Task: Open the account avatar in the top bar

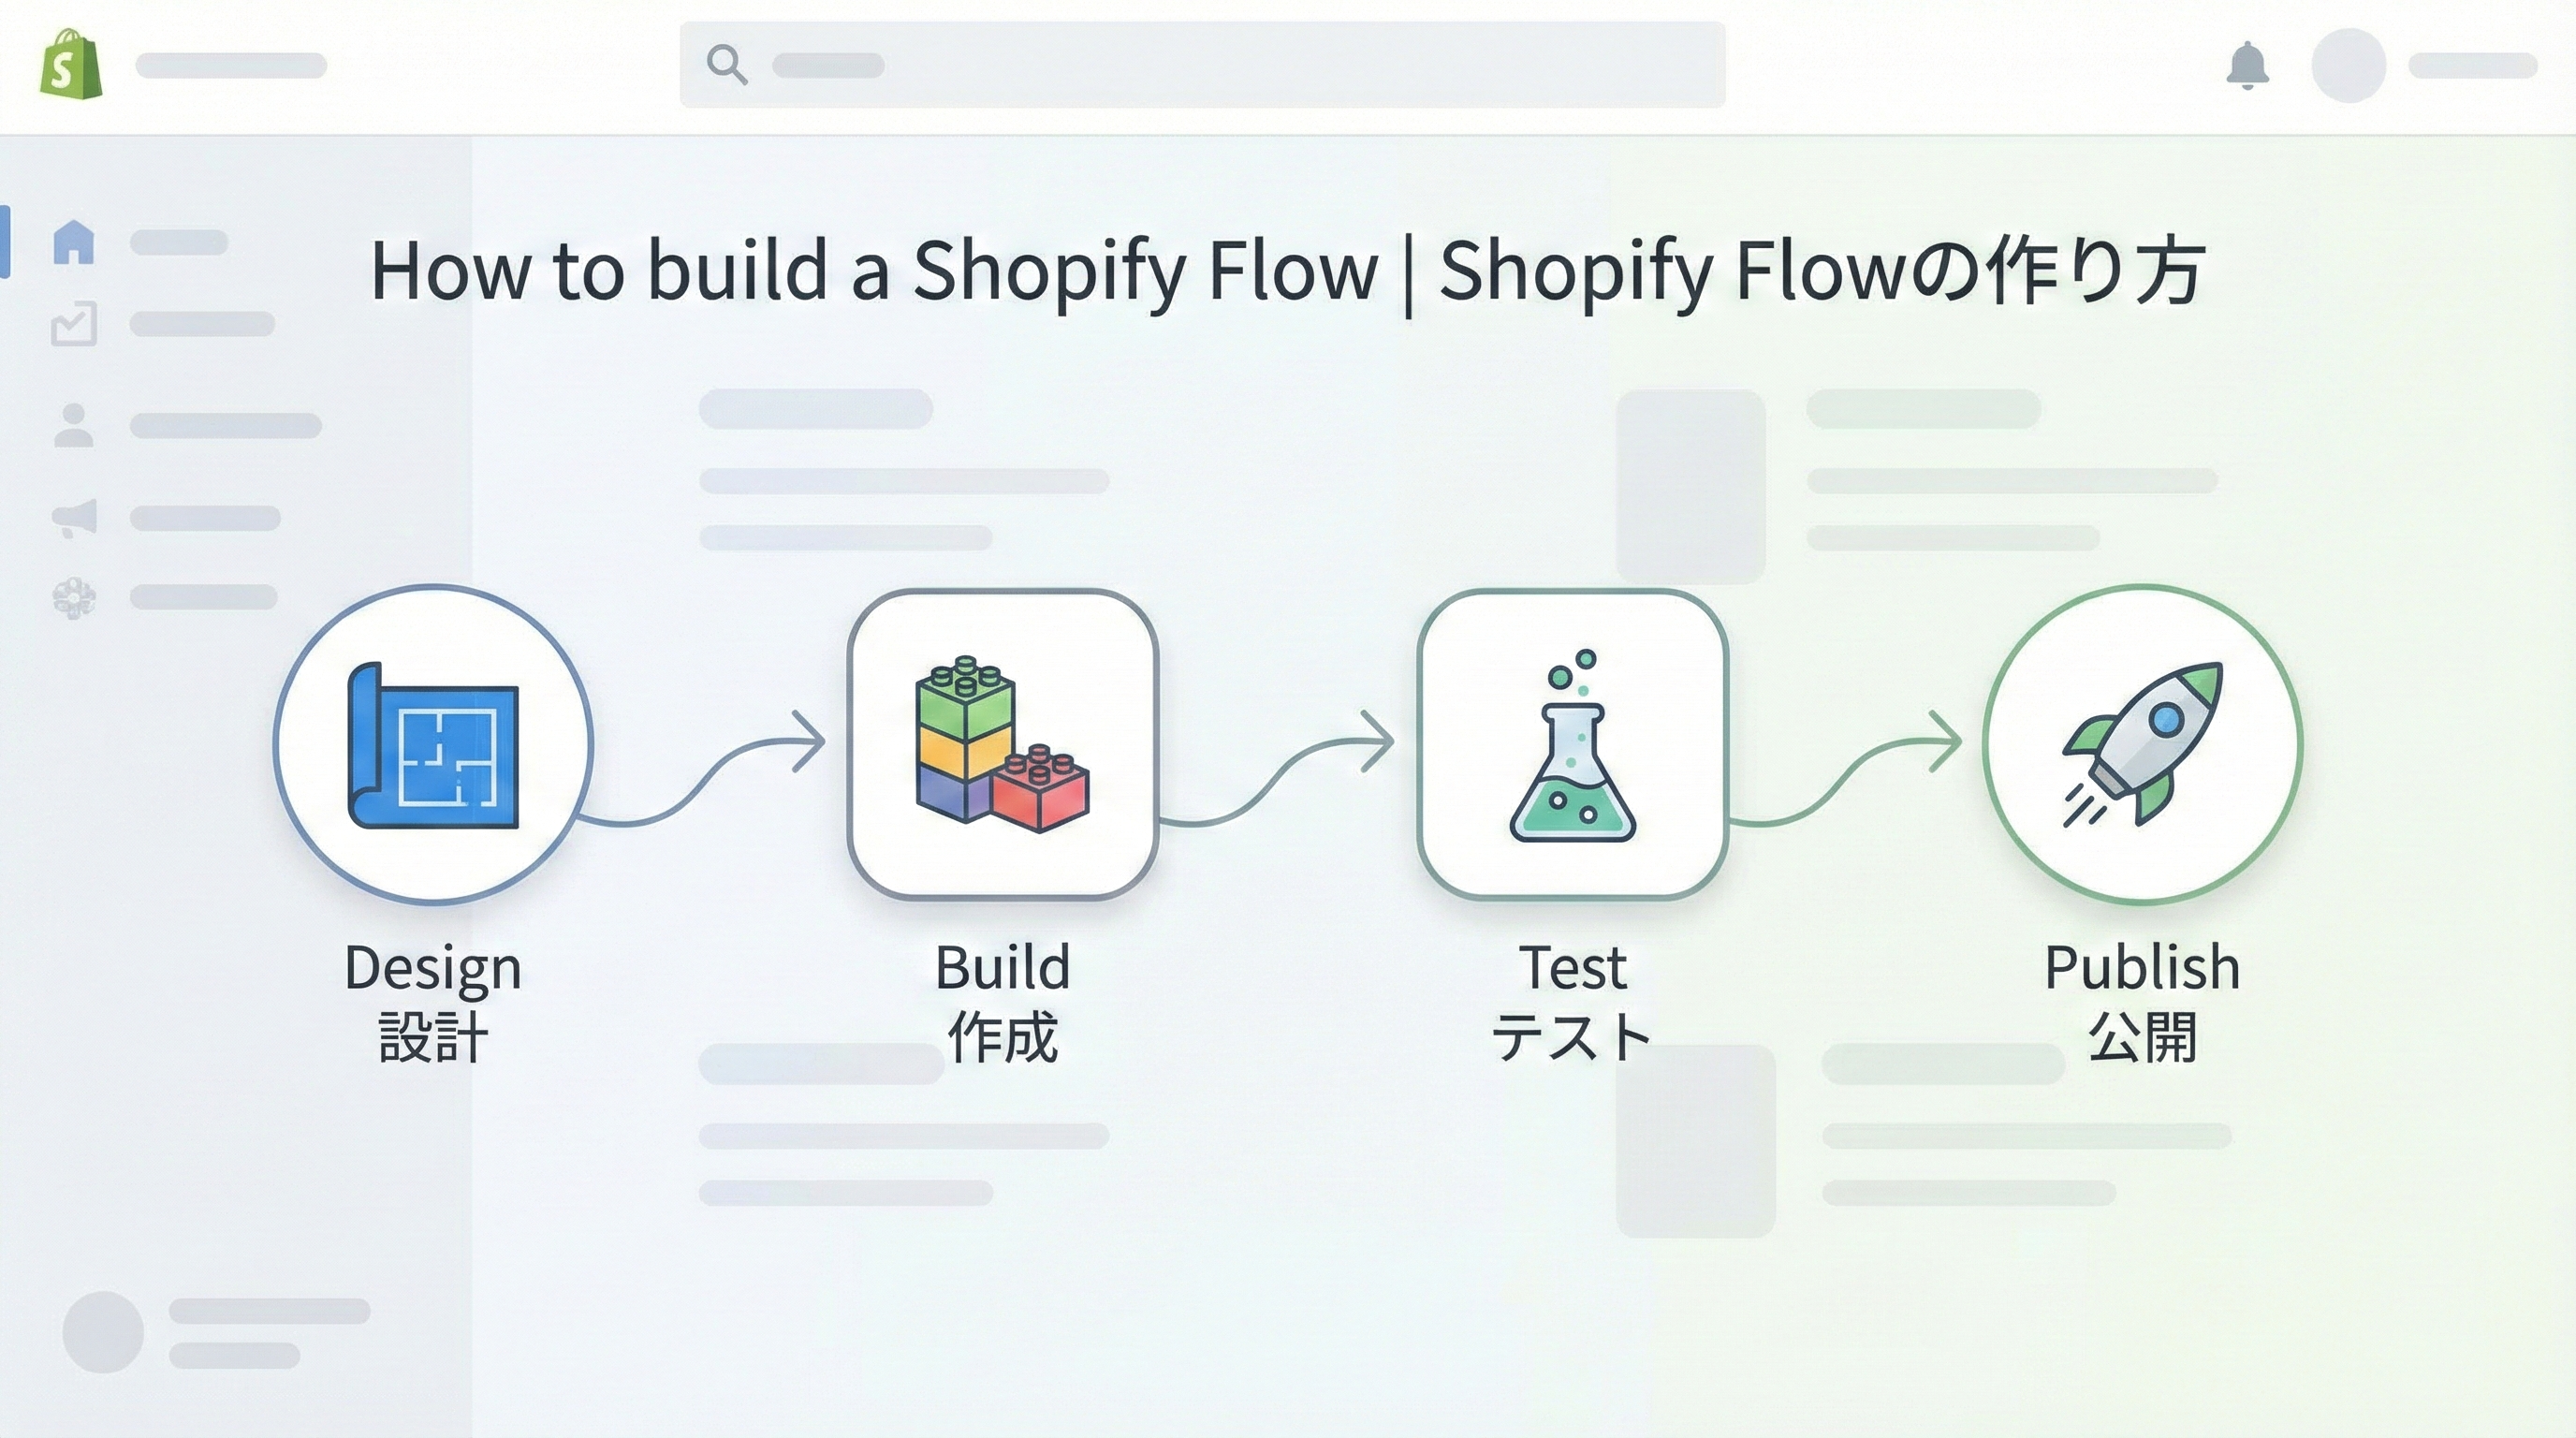Action: tap(2348, 66)
